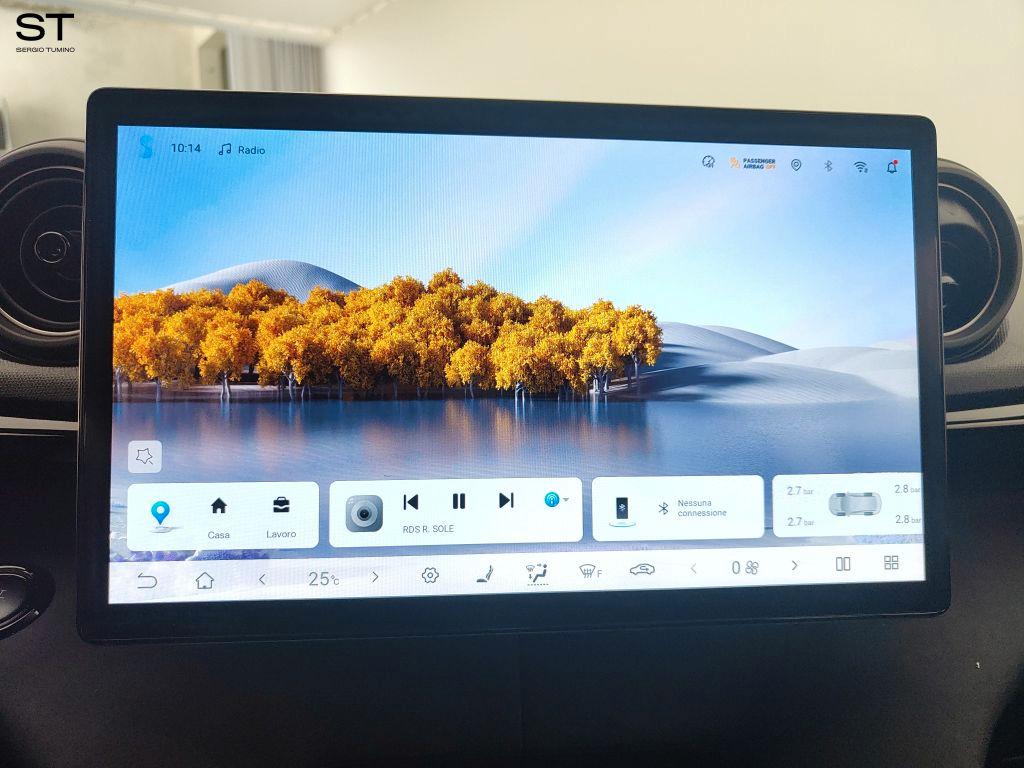Open the radio app thumbnail
1024x768 pixels.
point(364,513)
